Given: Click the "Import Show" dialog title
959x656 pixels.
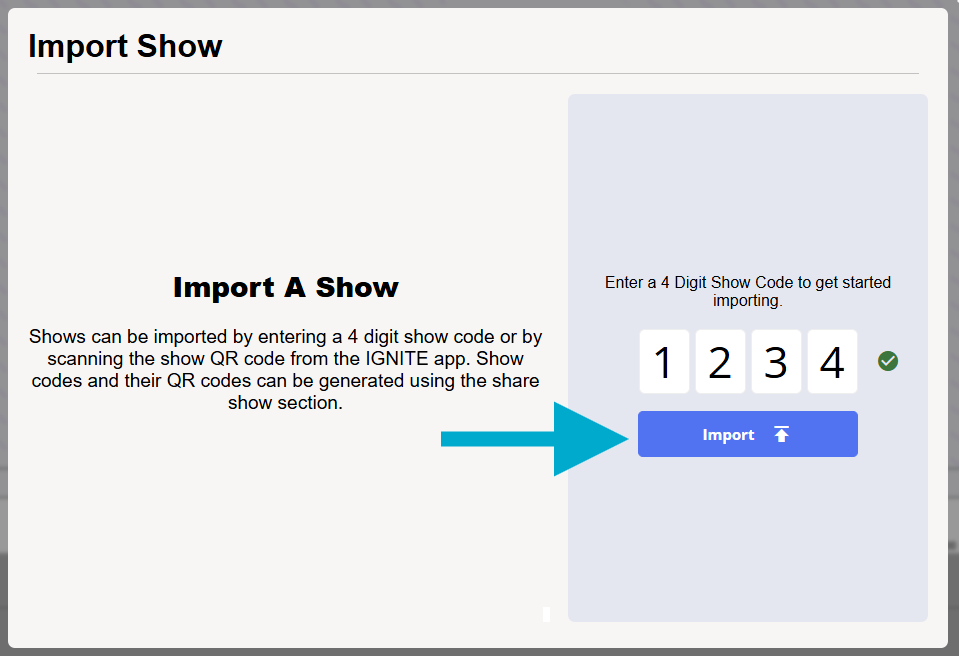Looking at the screenshot, I should tap(125, 46).
